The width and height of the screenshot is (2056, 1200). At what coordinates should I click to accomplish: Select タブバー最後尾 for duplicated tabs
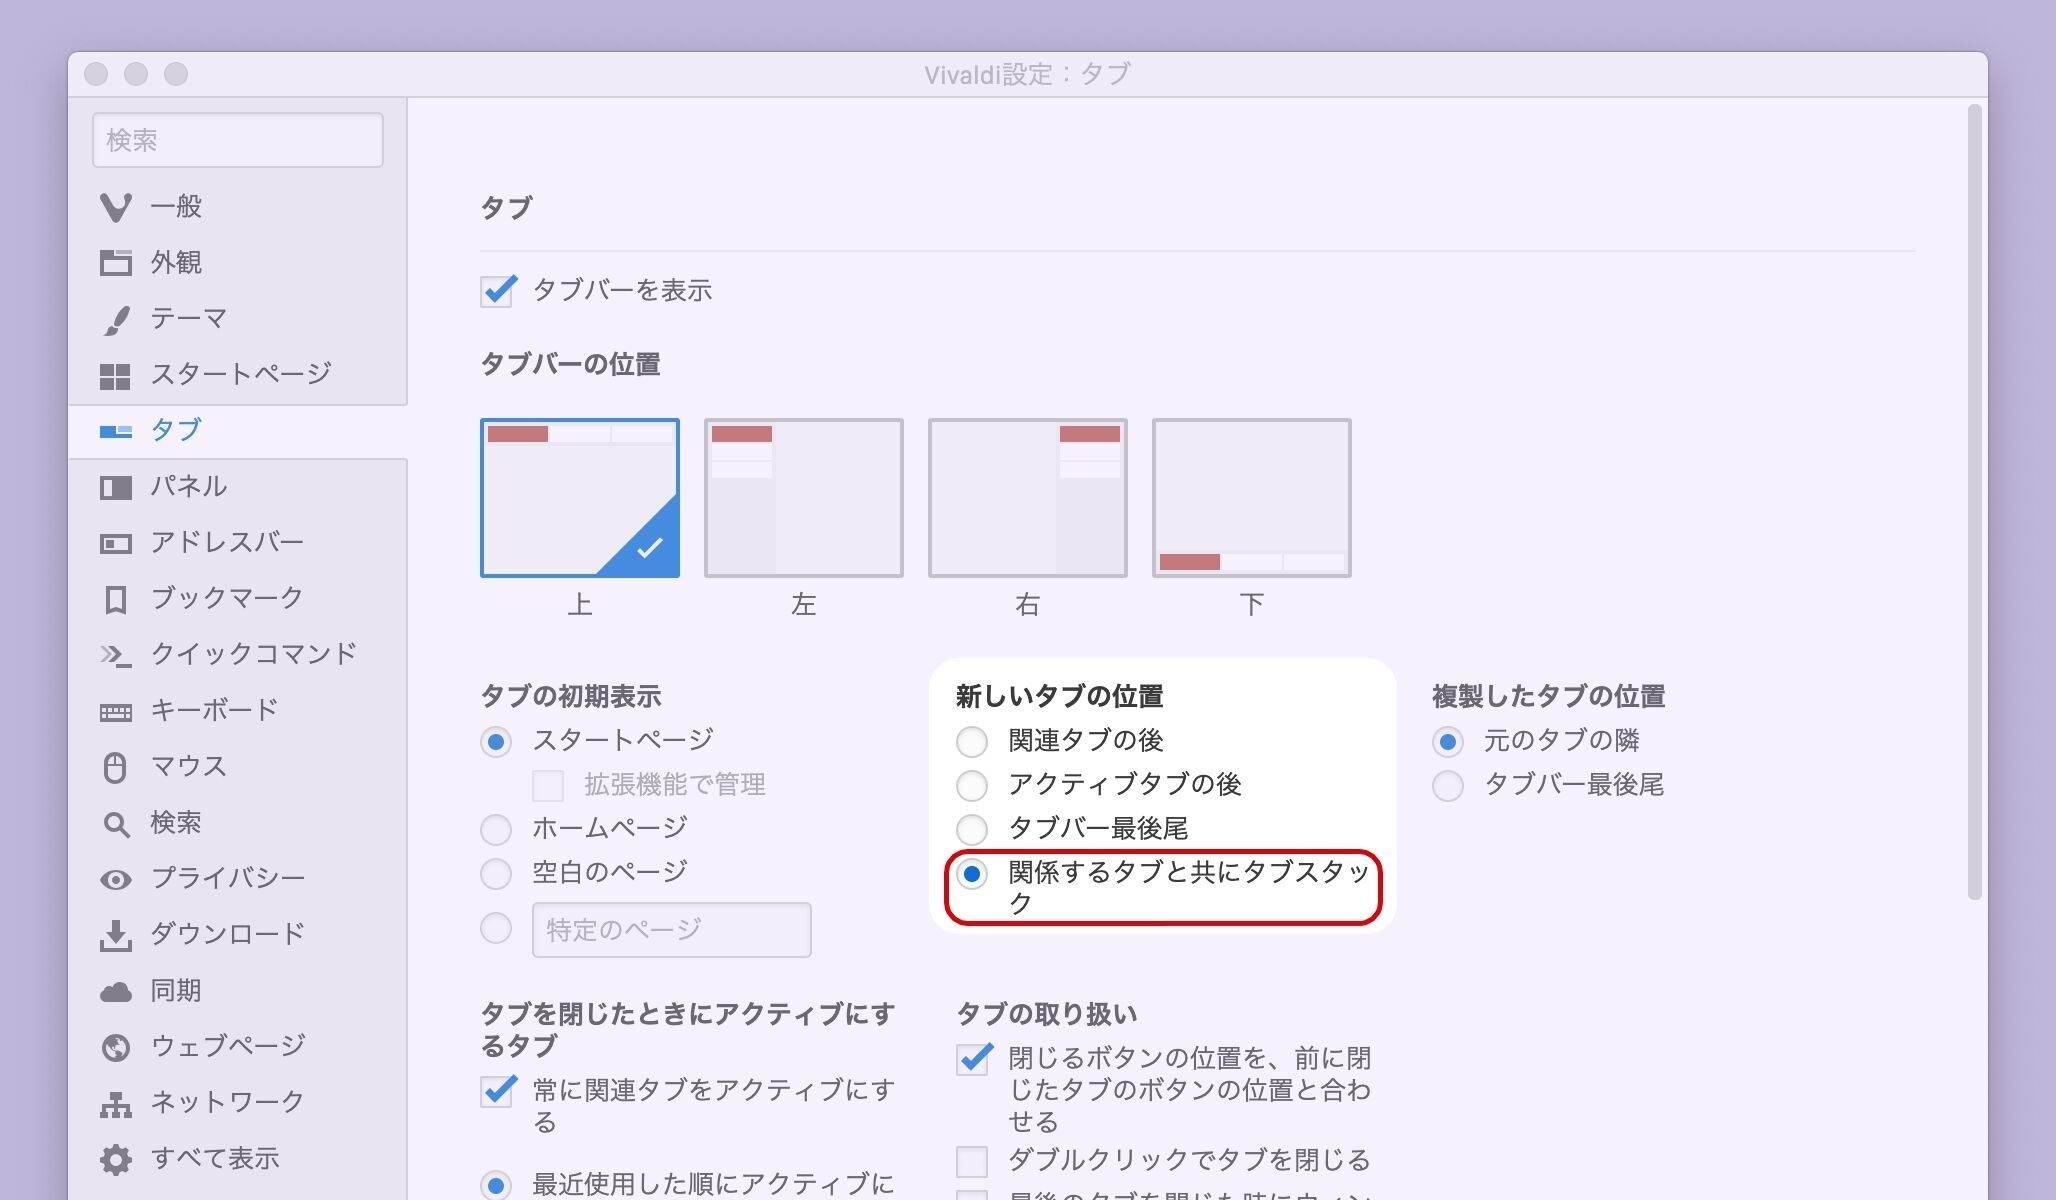[1448, 786]
